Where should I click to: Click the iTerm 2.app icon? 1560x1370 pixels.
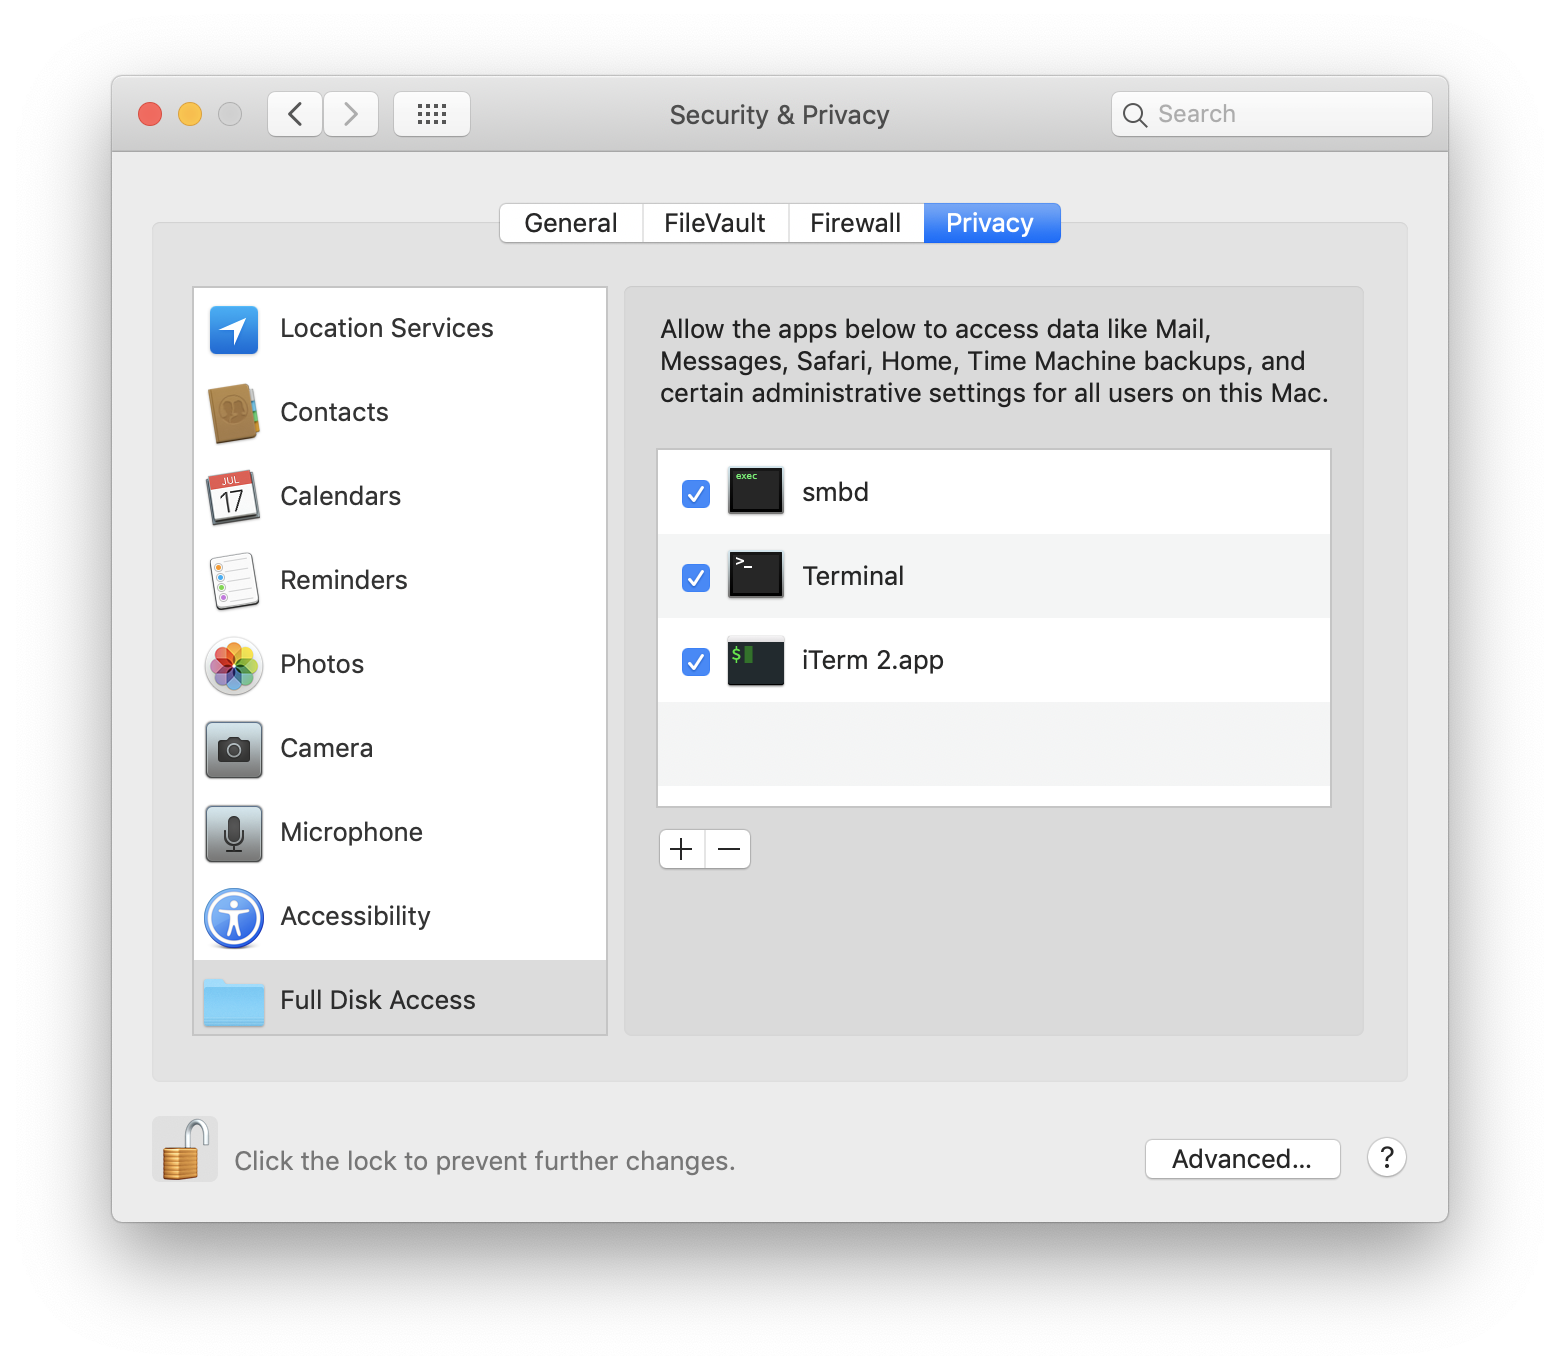click(756, 661)
